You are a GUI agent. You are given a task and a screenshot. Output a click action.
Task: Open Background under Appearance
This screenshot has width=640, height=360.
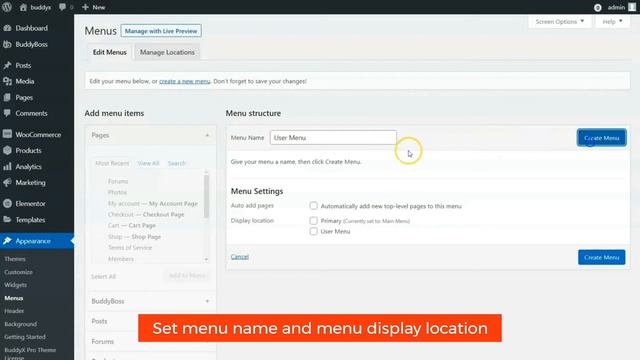coord(20,324)
